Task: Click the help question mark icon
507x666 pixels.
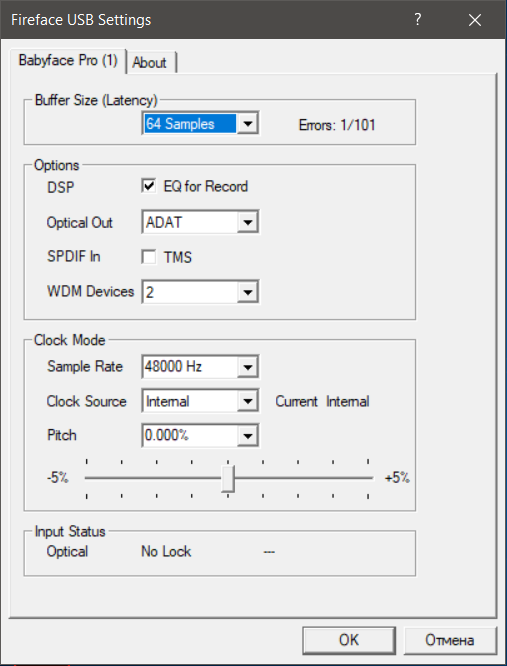Action: (417, 20)
